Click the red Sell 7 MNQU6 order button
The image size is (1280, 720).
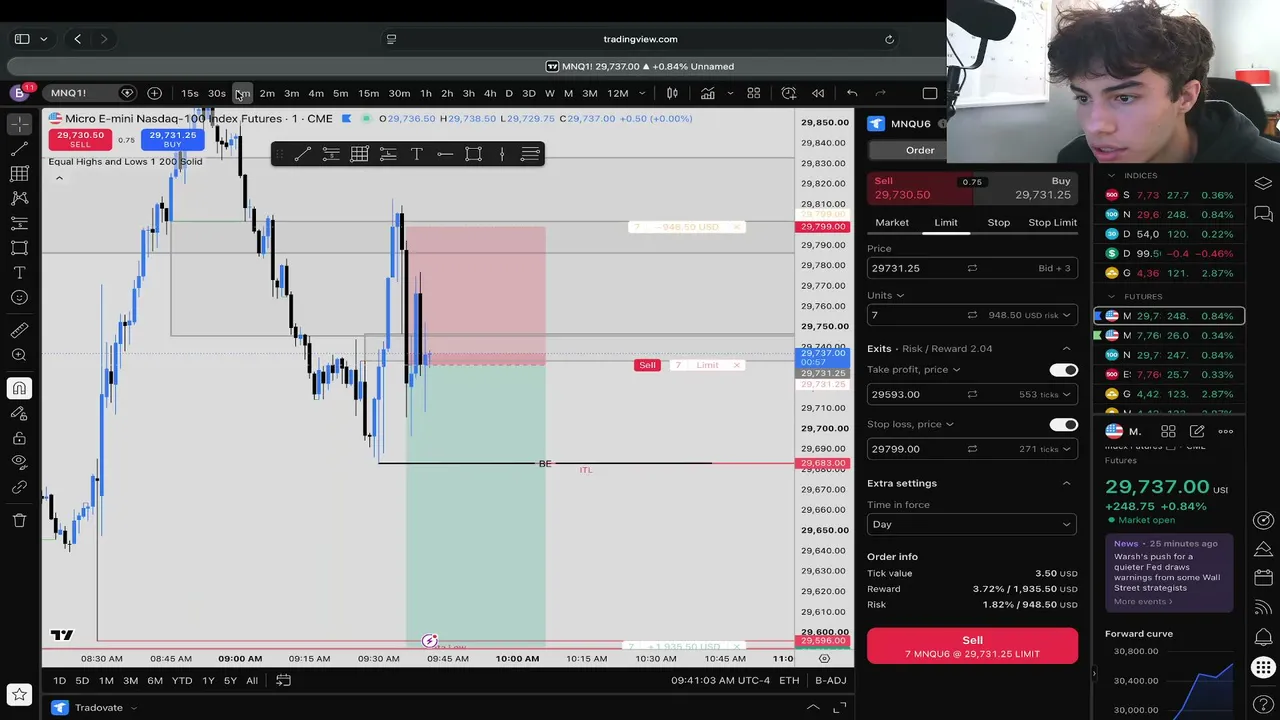pyautogui.click(x=972, y=646)
